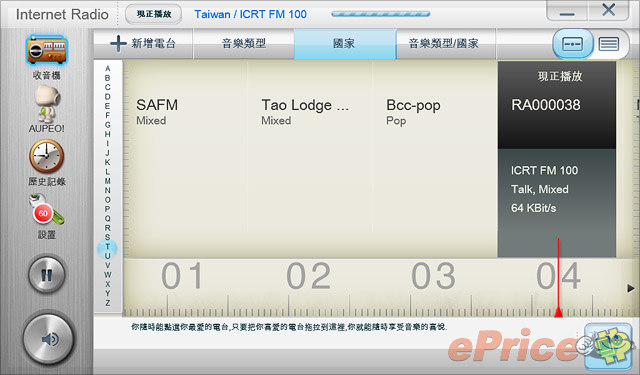Select the SAFM Mixed station
Viewport: 640px width, 375px height.
point(157,111)
